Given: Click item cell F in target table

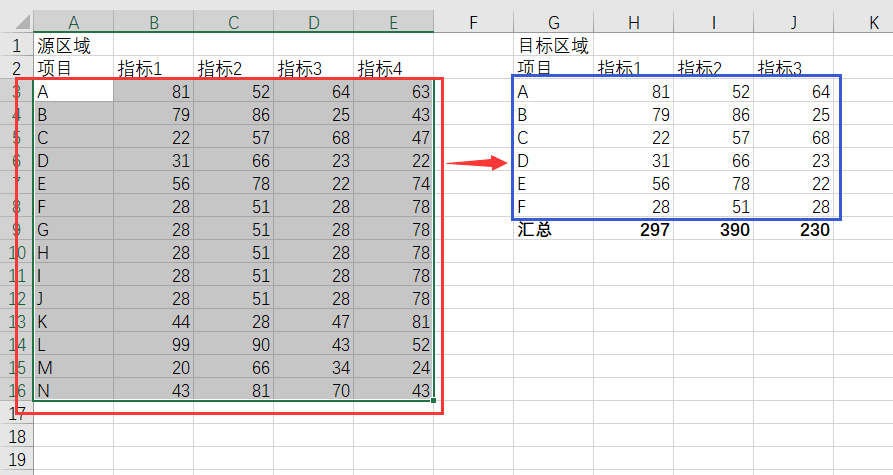Looking at the screenshot, I should [x=554, y=206].
